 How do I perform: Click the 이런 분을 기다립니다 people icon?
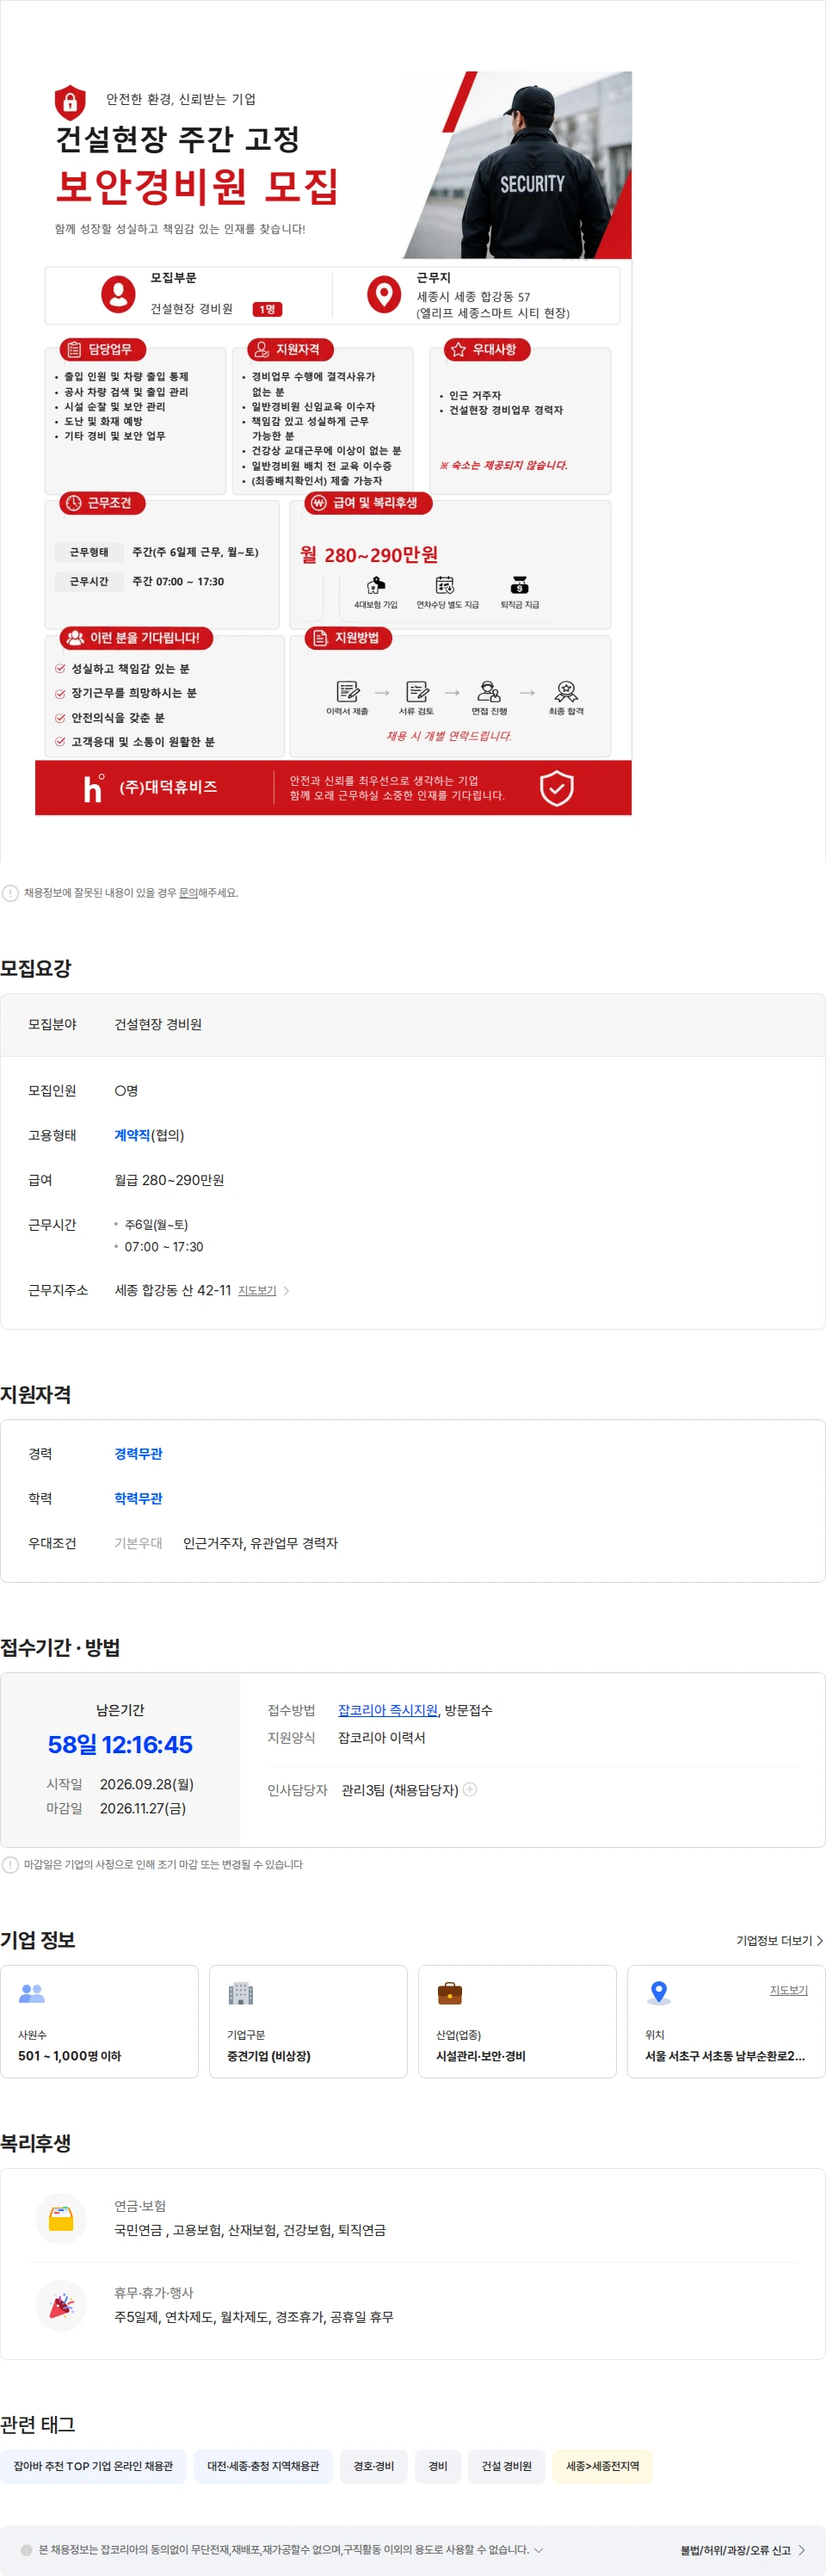[x=75, y=638]
